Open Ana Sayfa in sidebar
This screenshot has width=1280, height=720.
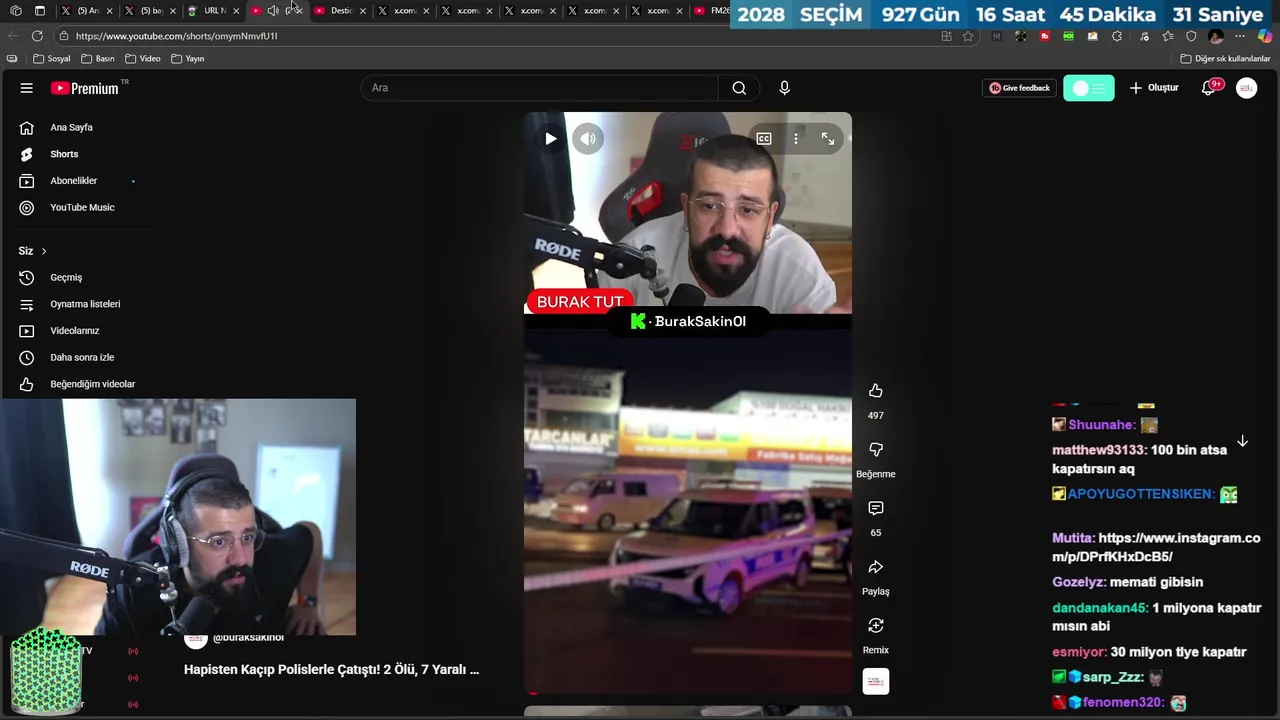[x=71, y=127]
